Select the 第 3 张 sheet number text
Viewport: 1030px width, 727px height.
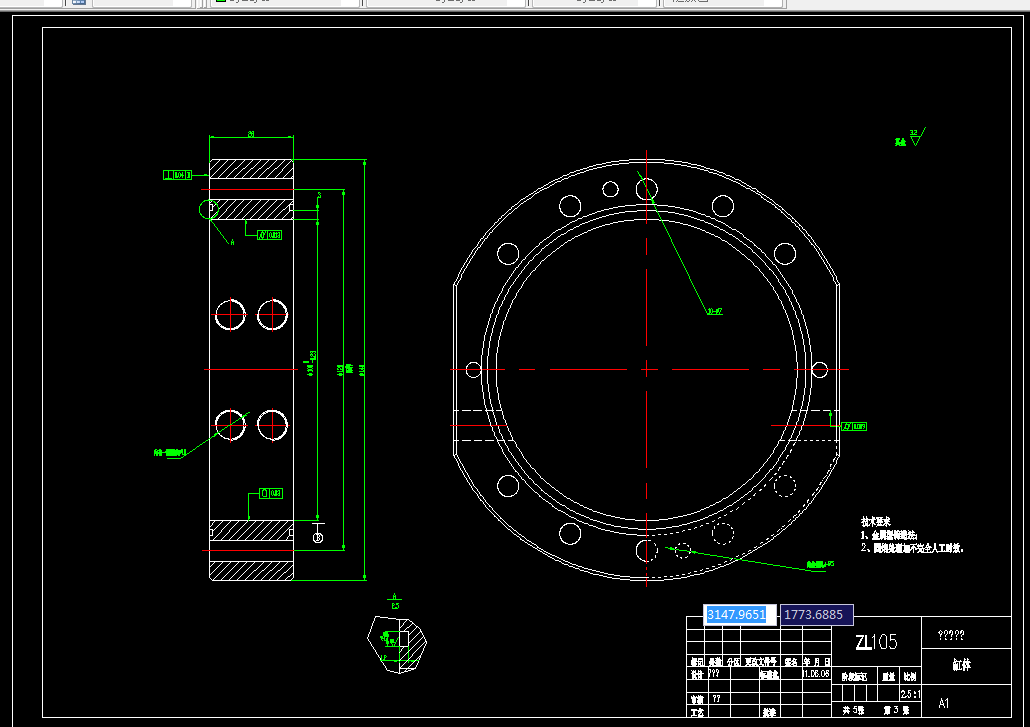[x=897, y=711]
